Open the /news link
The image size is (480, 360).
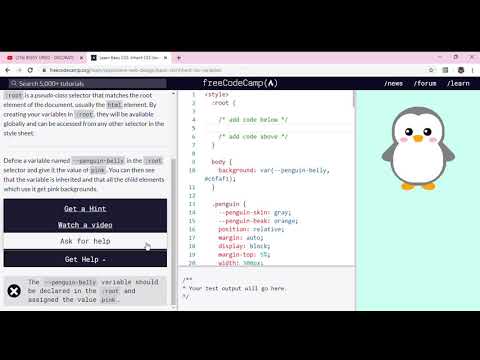(393, 83)
